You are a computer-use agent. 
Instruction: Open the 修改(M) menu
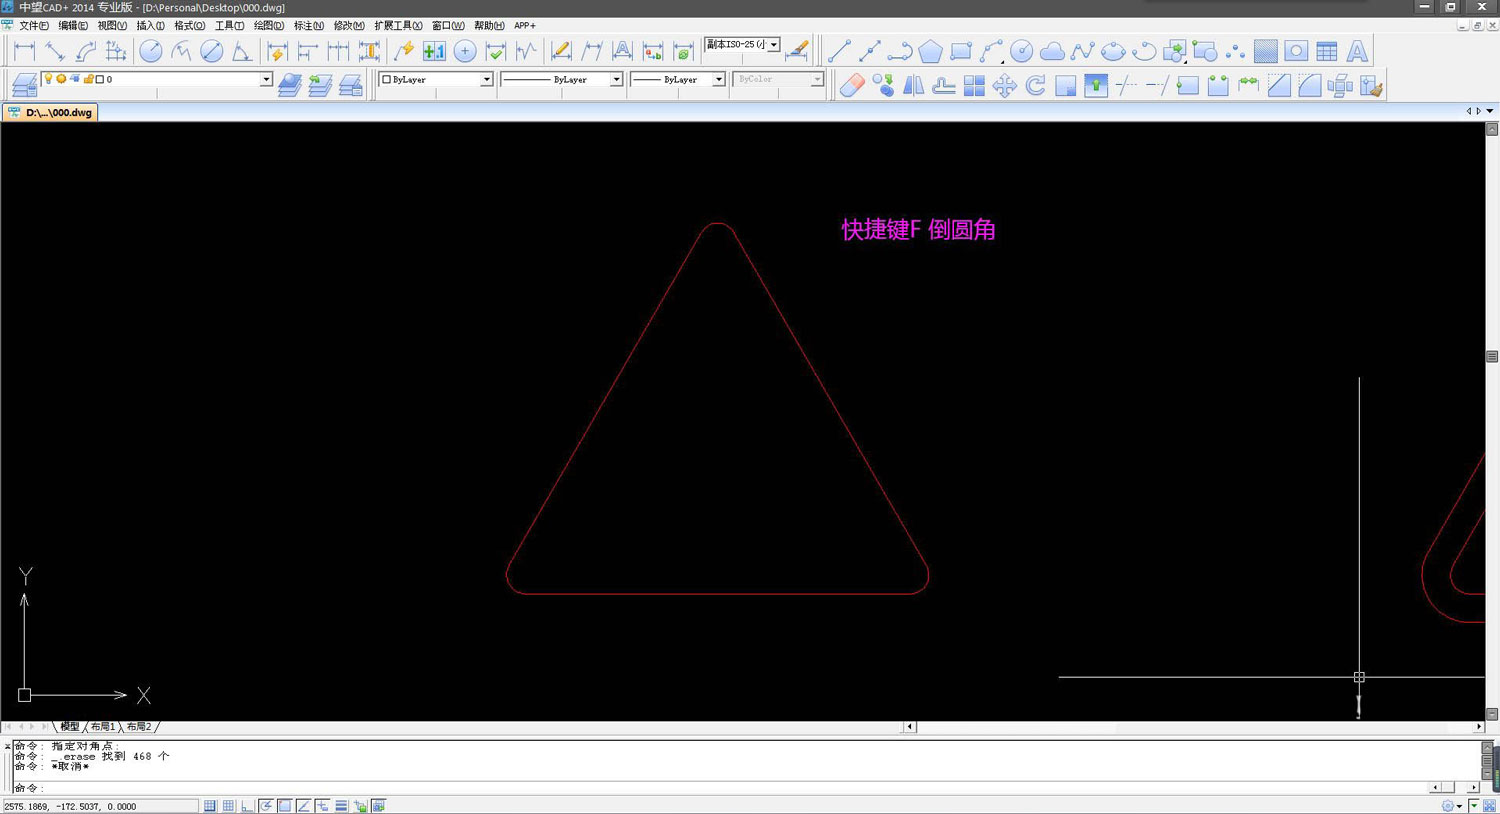pyautogui.click(x=349, y=26)
